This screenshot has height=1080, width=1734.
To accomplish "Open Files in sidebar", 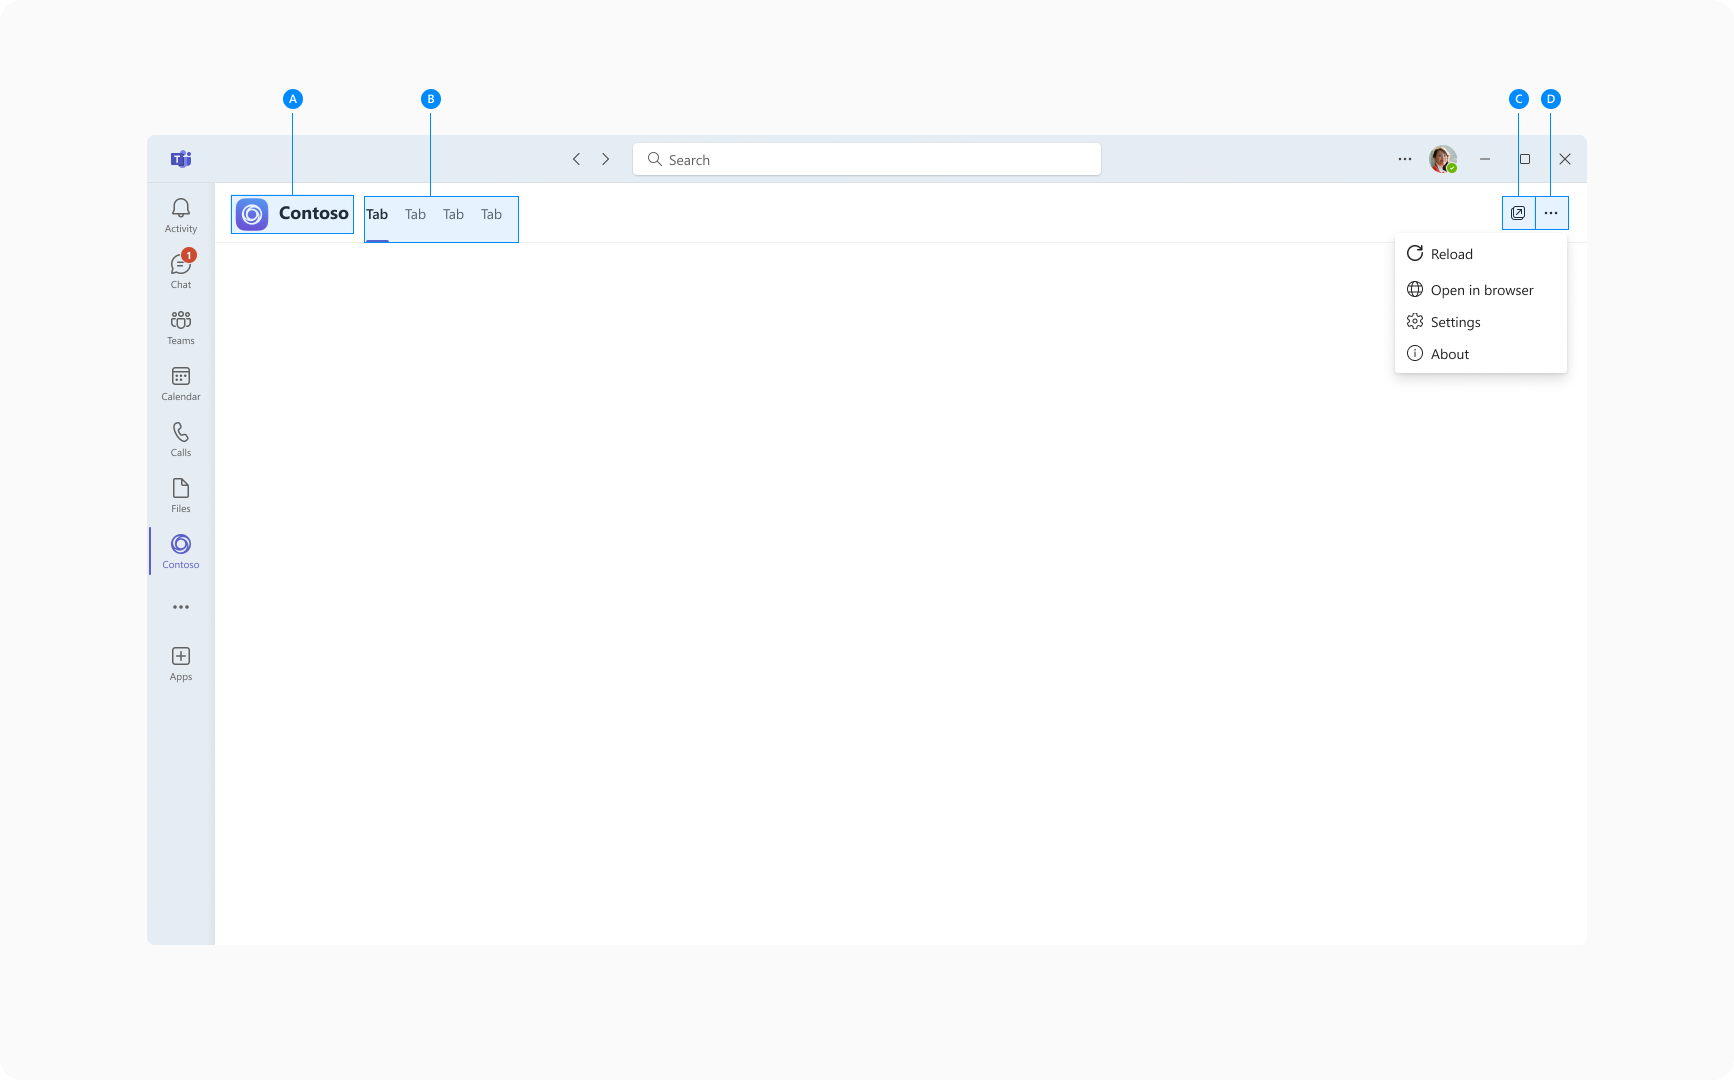I will (x=181, y=495).
